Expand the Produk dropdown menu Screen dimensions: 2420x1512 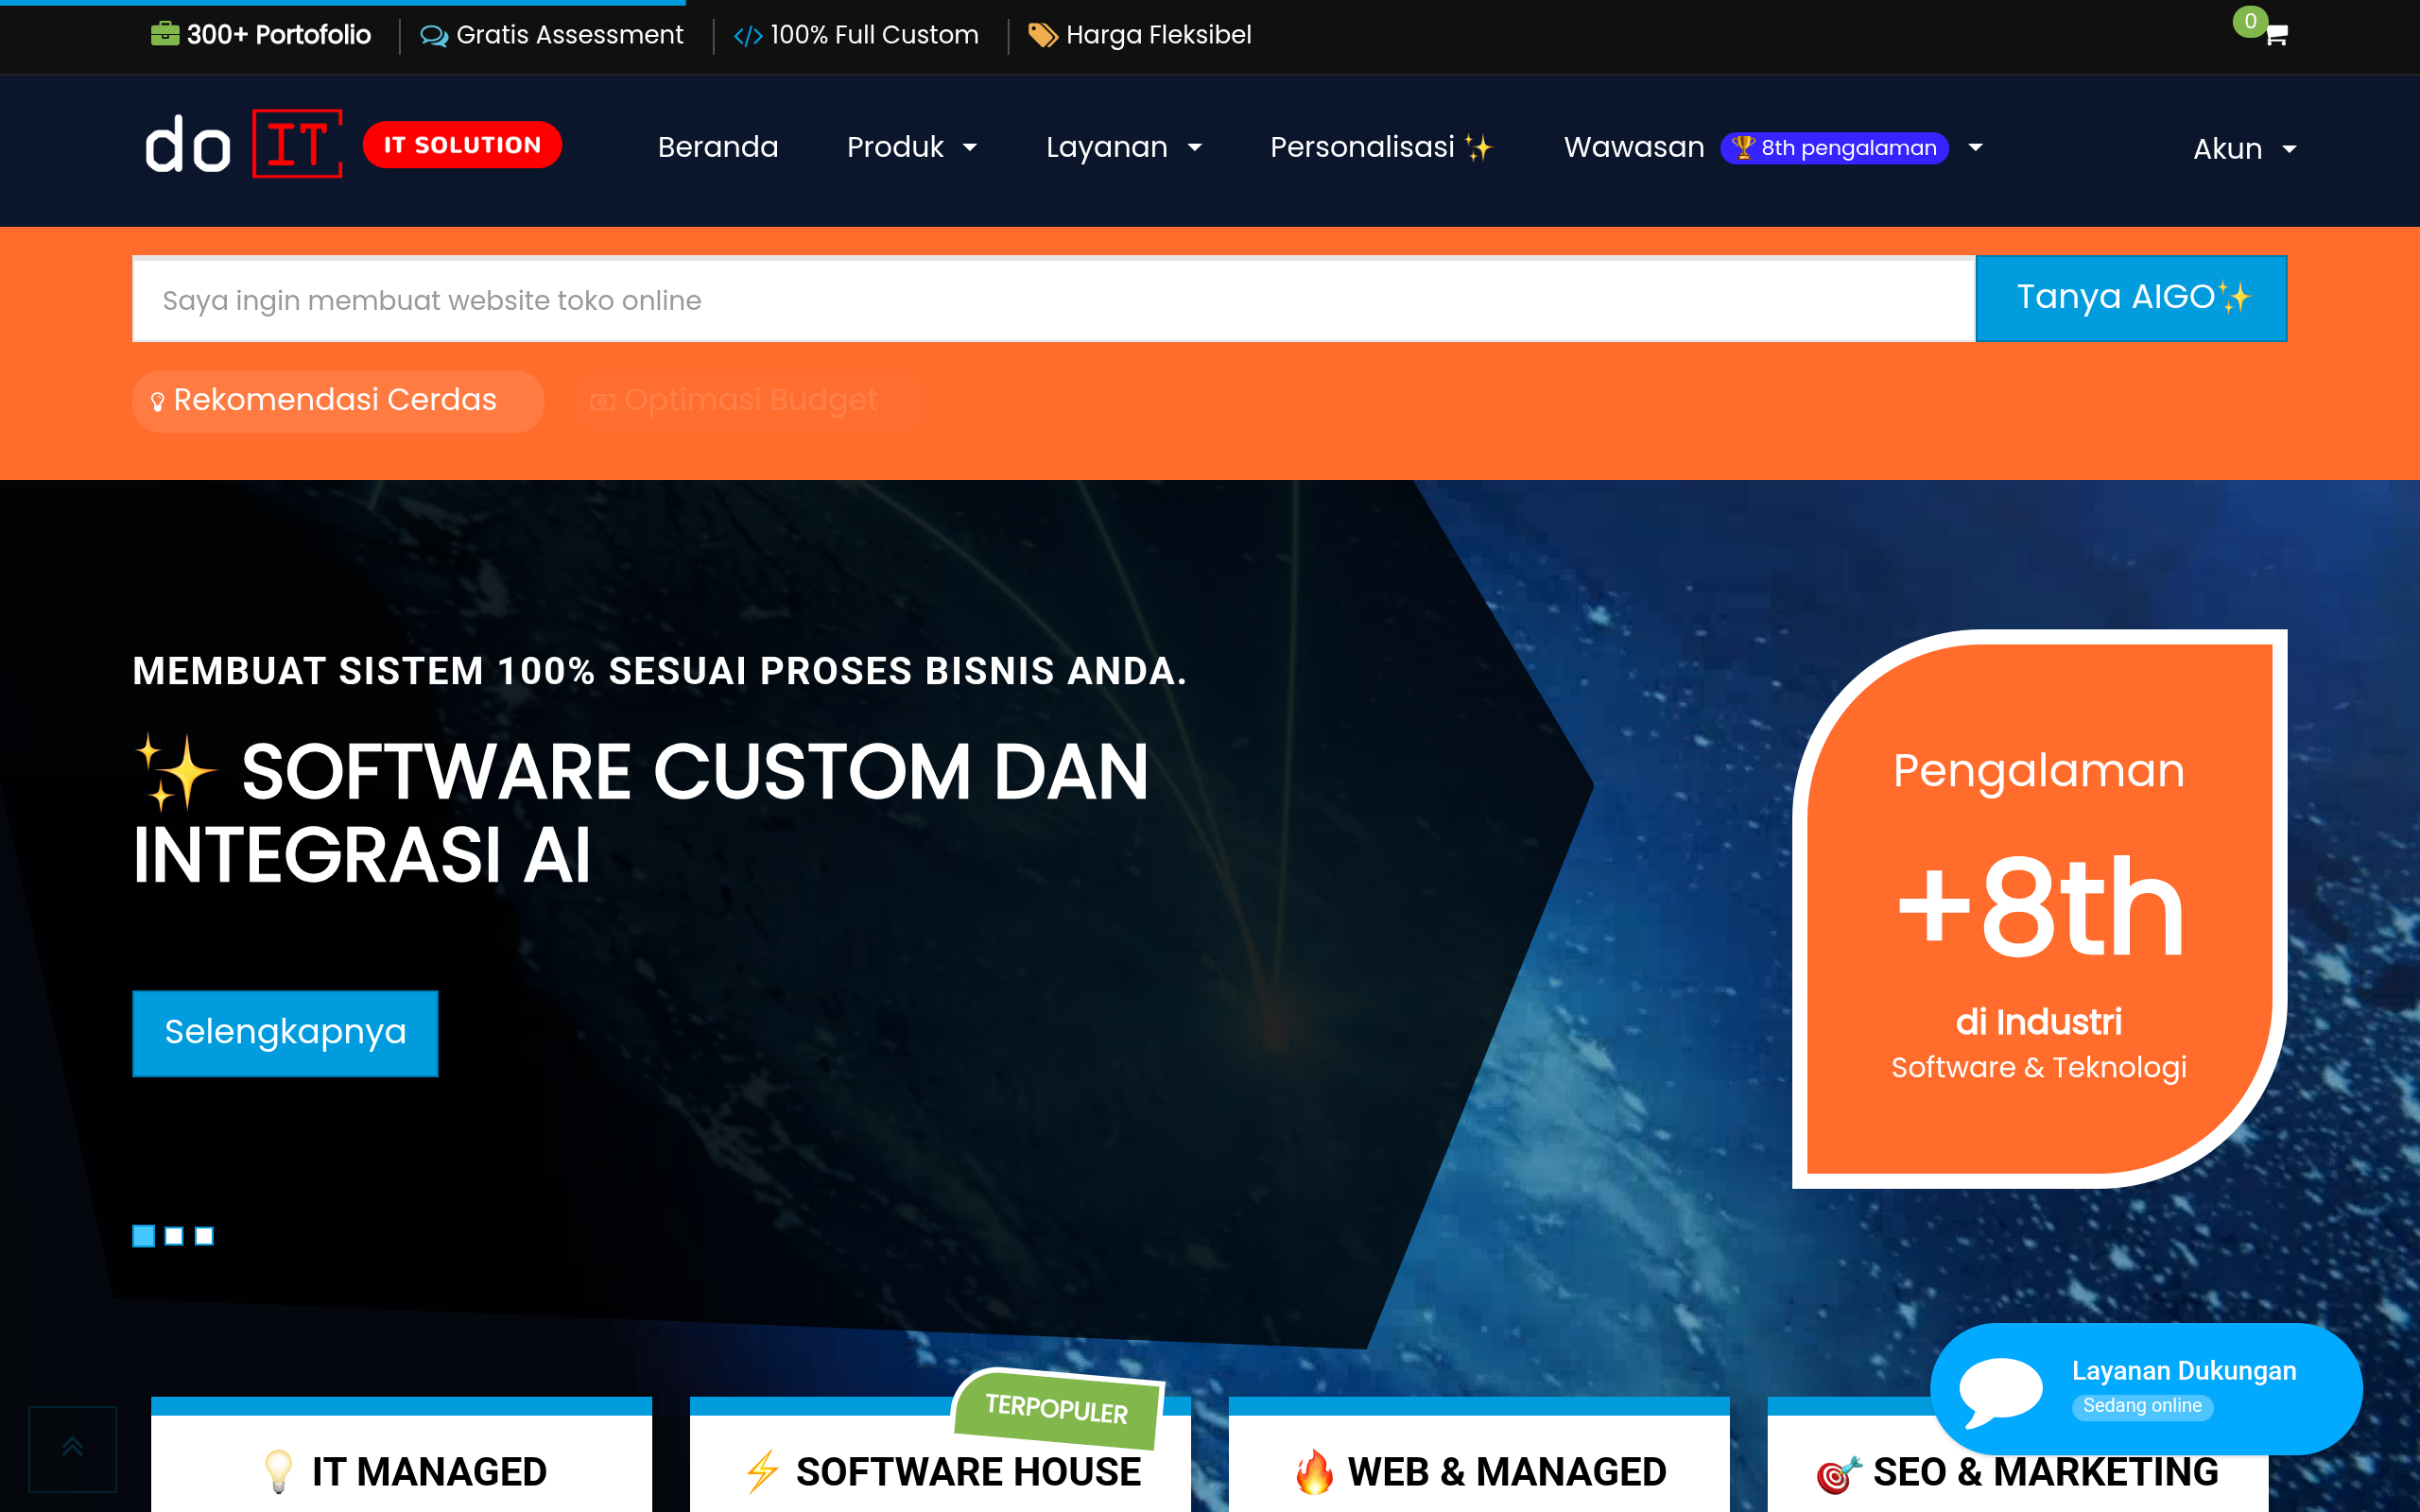(912, 147)
